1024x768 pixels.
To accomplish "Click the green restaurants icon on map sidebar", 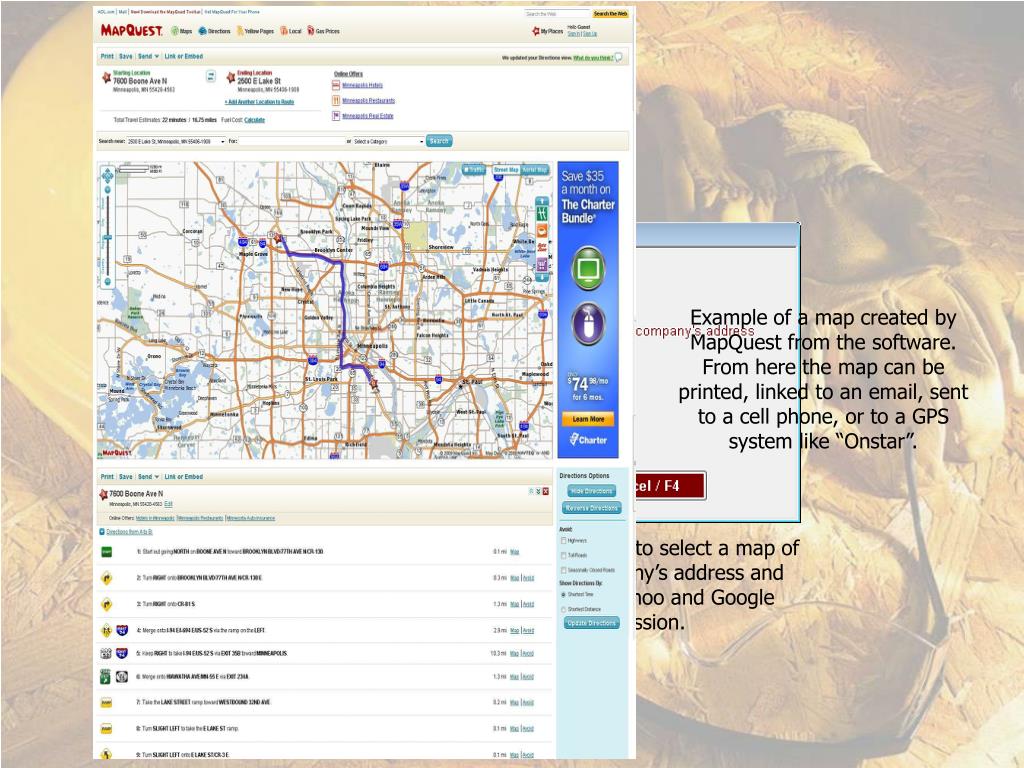I will [x=541, y=213].
